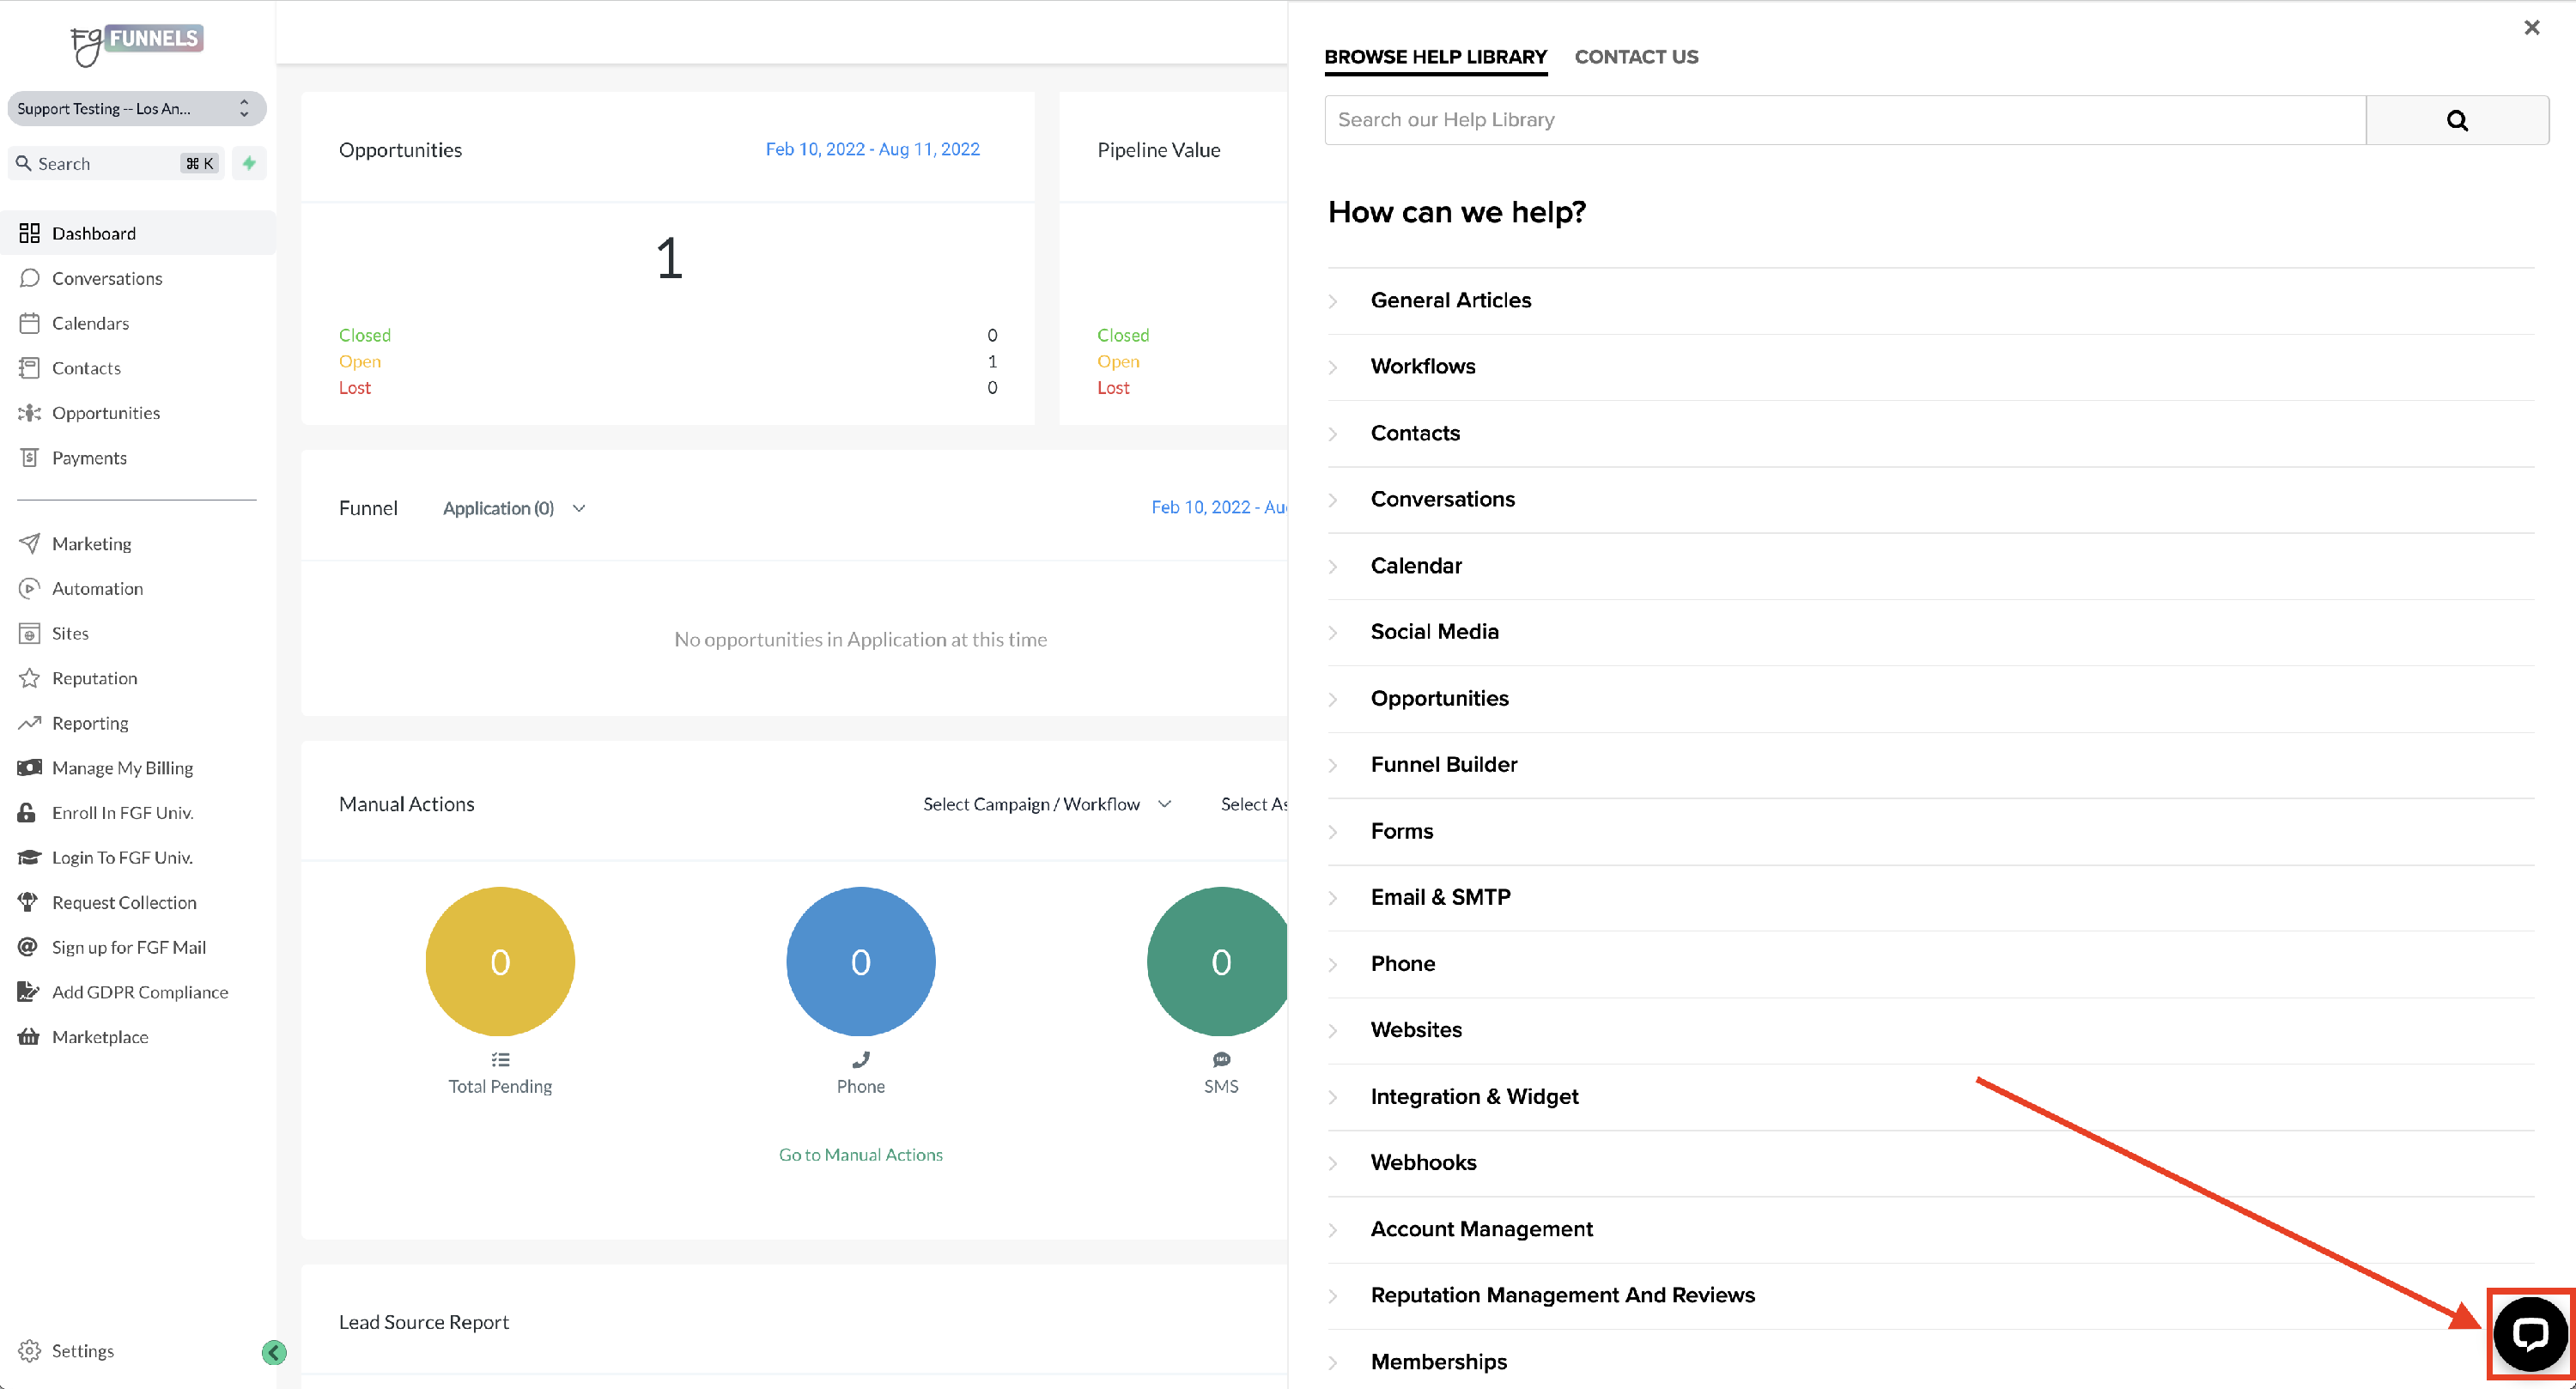Expand the Workflows help category

coord(1422,366)
